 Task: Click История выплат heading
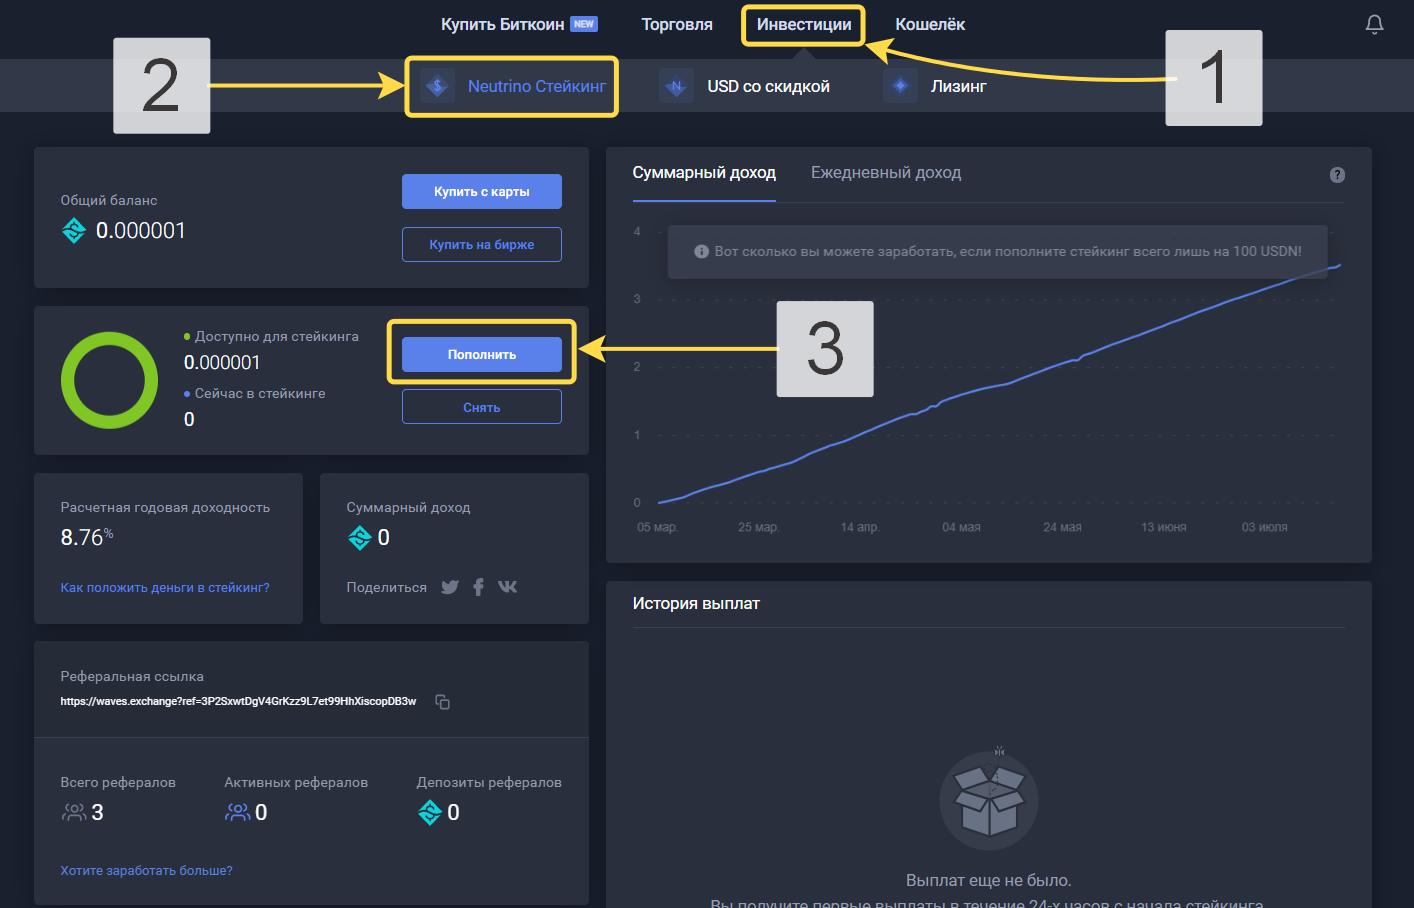(696, 604)
